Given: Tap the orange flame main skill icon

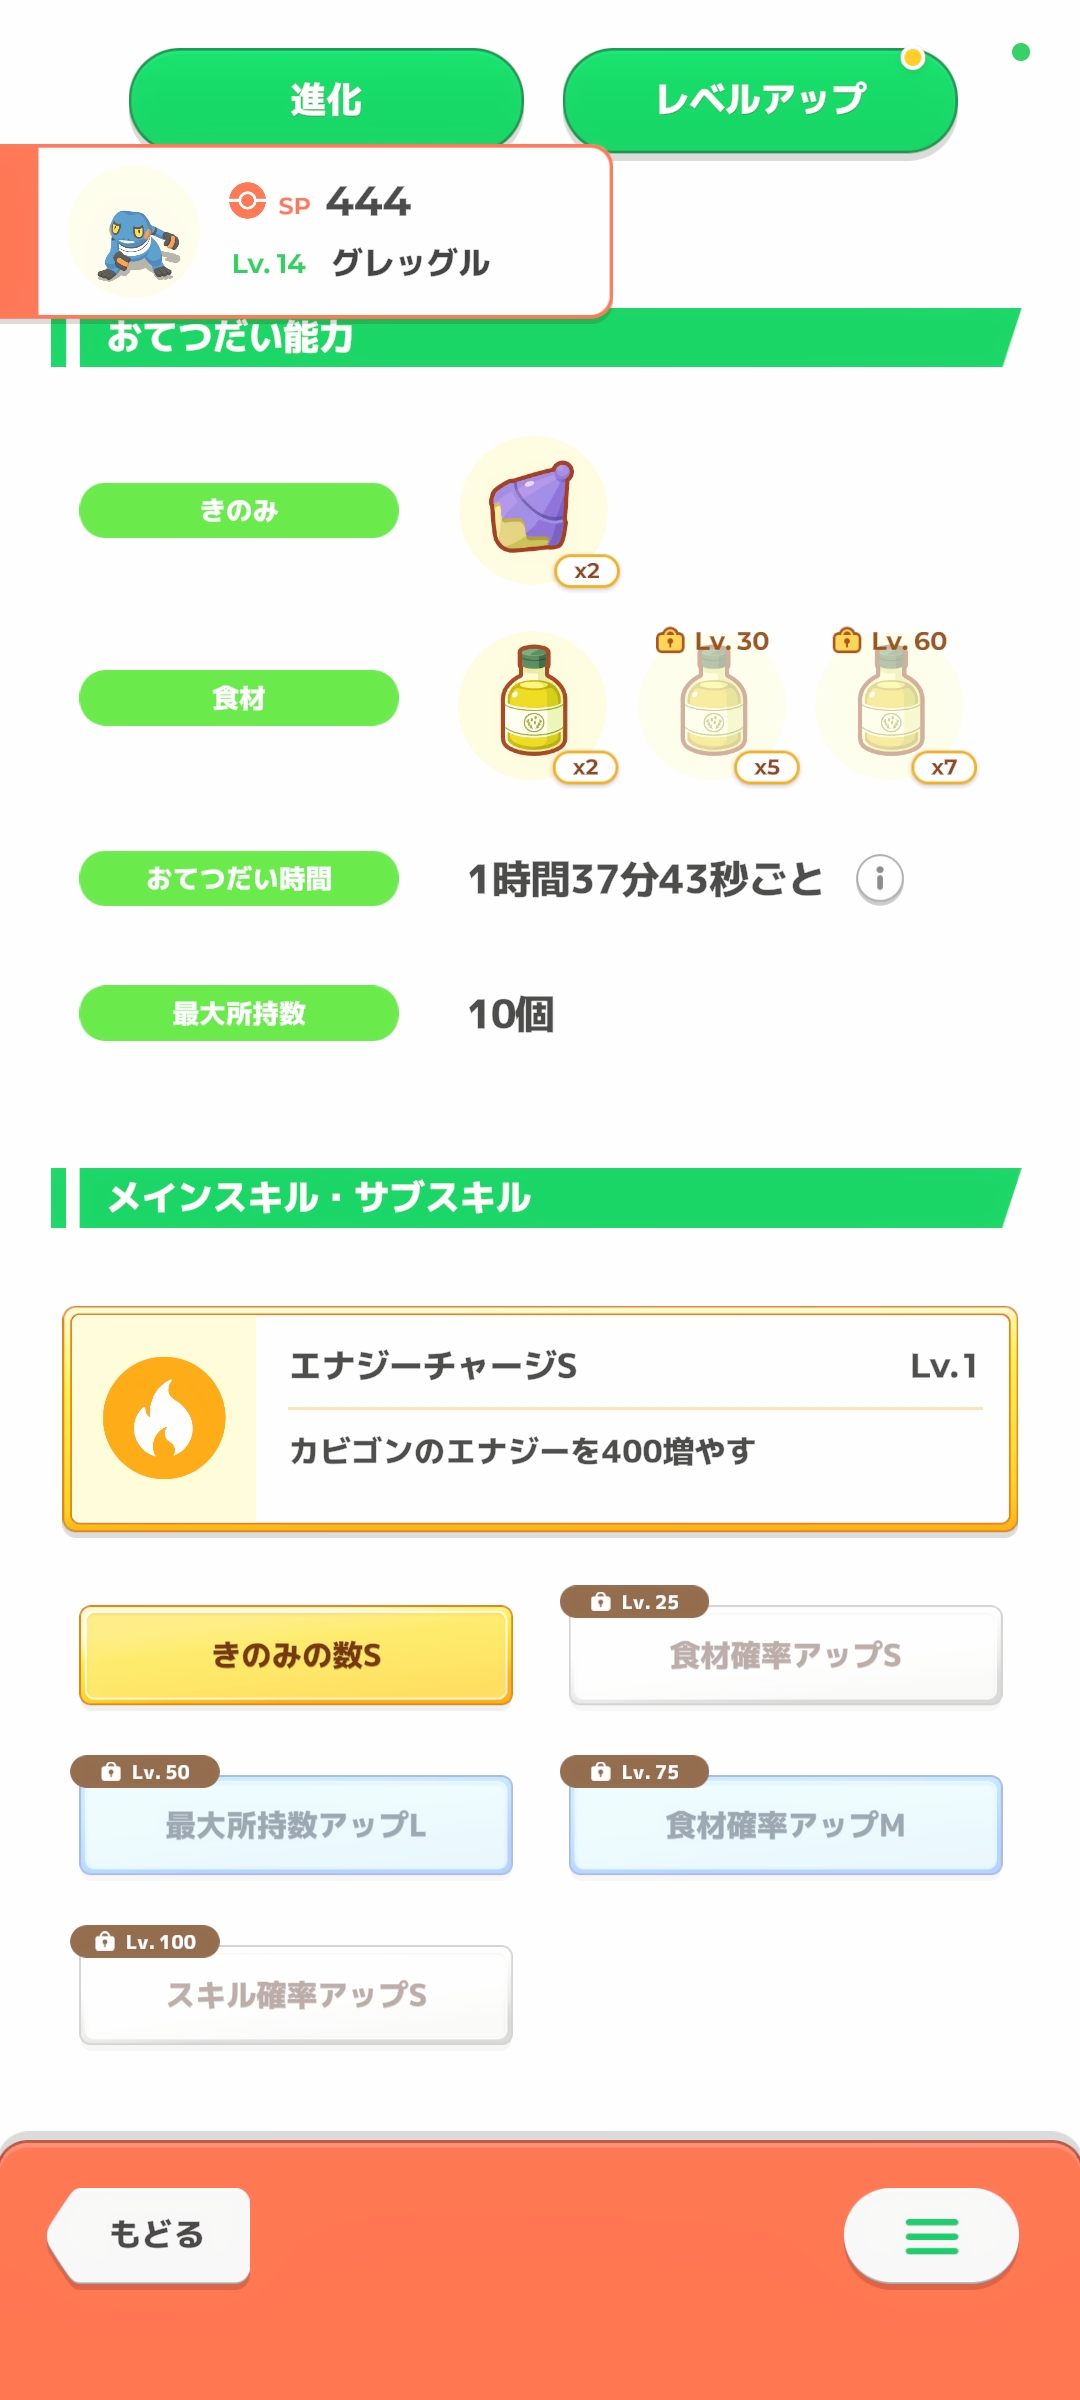Looking at the screenshot, I should coord(164,1418).
